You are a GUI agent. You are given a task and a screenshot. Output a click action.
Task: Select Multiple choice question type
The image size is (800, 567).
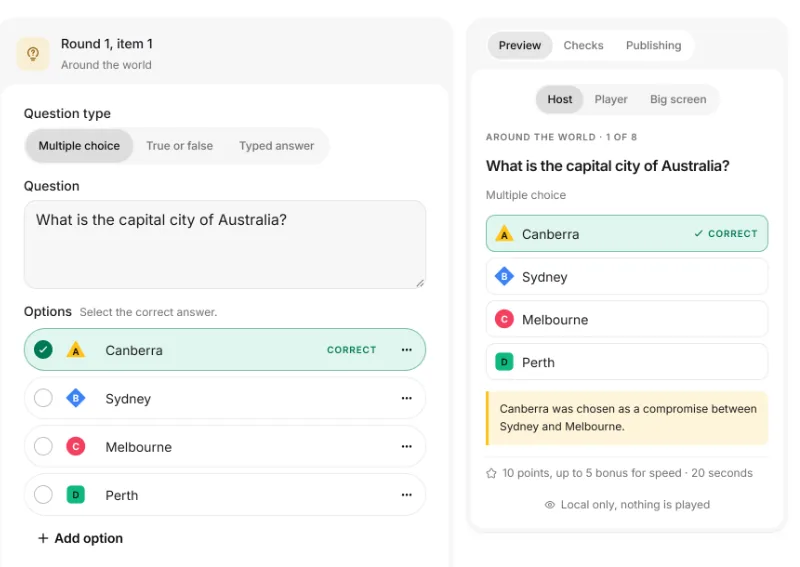[79, 146]
